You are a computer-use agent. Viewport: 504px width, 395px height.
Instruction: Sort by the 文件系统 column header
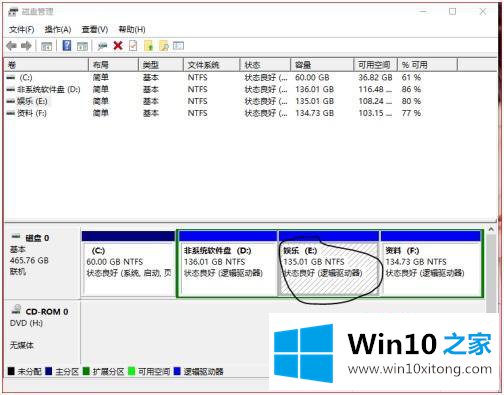coord(212,65)
